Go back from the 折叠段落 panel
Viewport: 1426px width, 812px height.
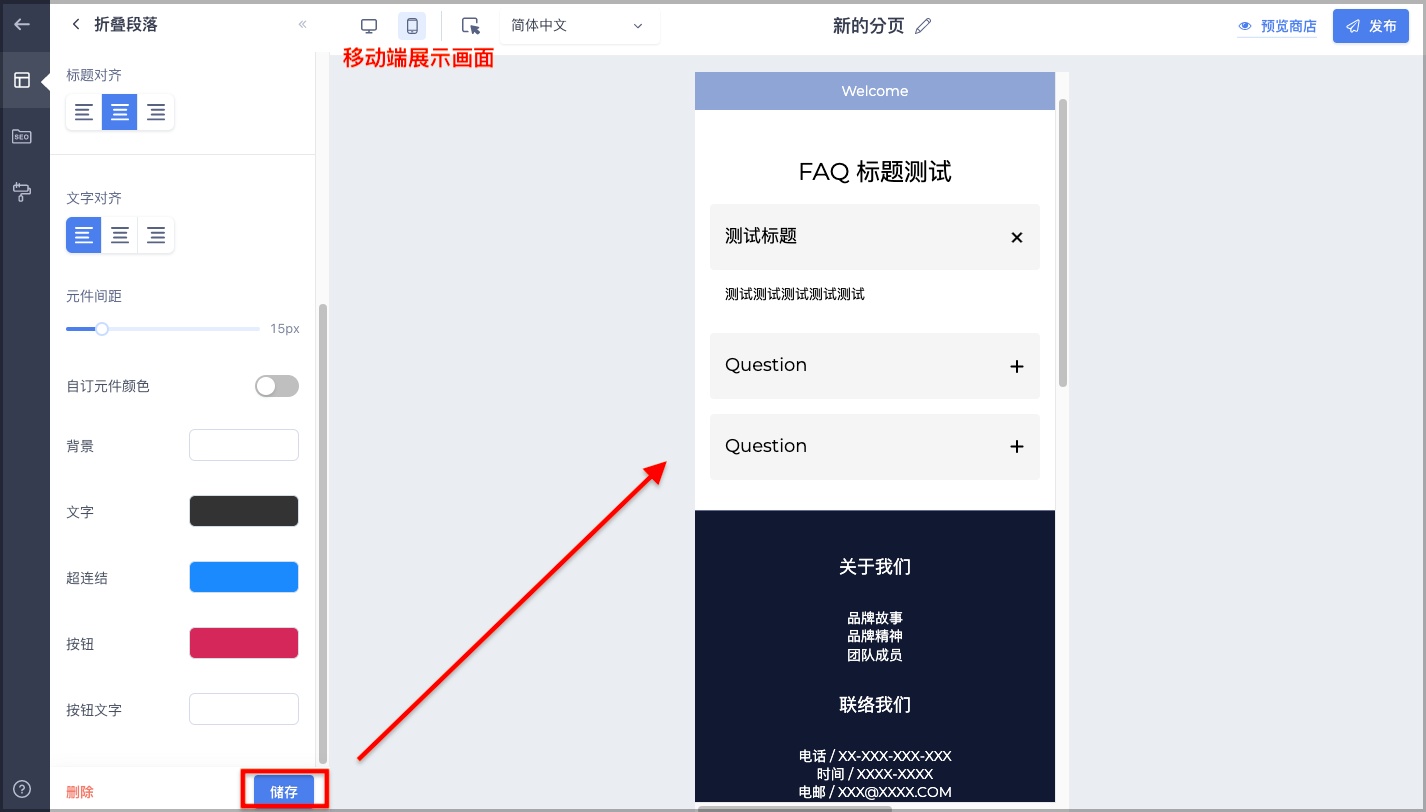click(x=76, y=24)
